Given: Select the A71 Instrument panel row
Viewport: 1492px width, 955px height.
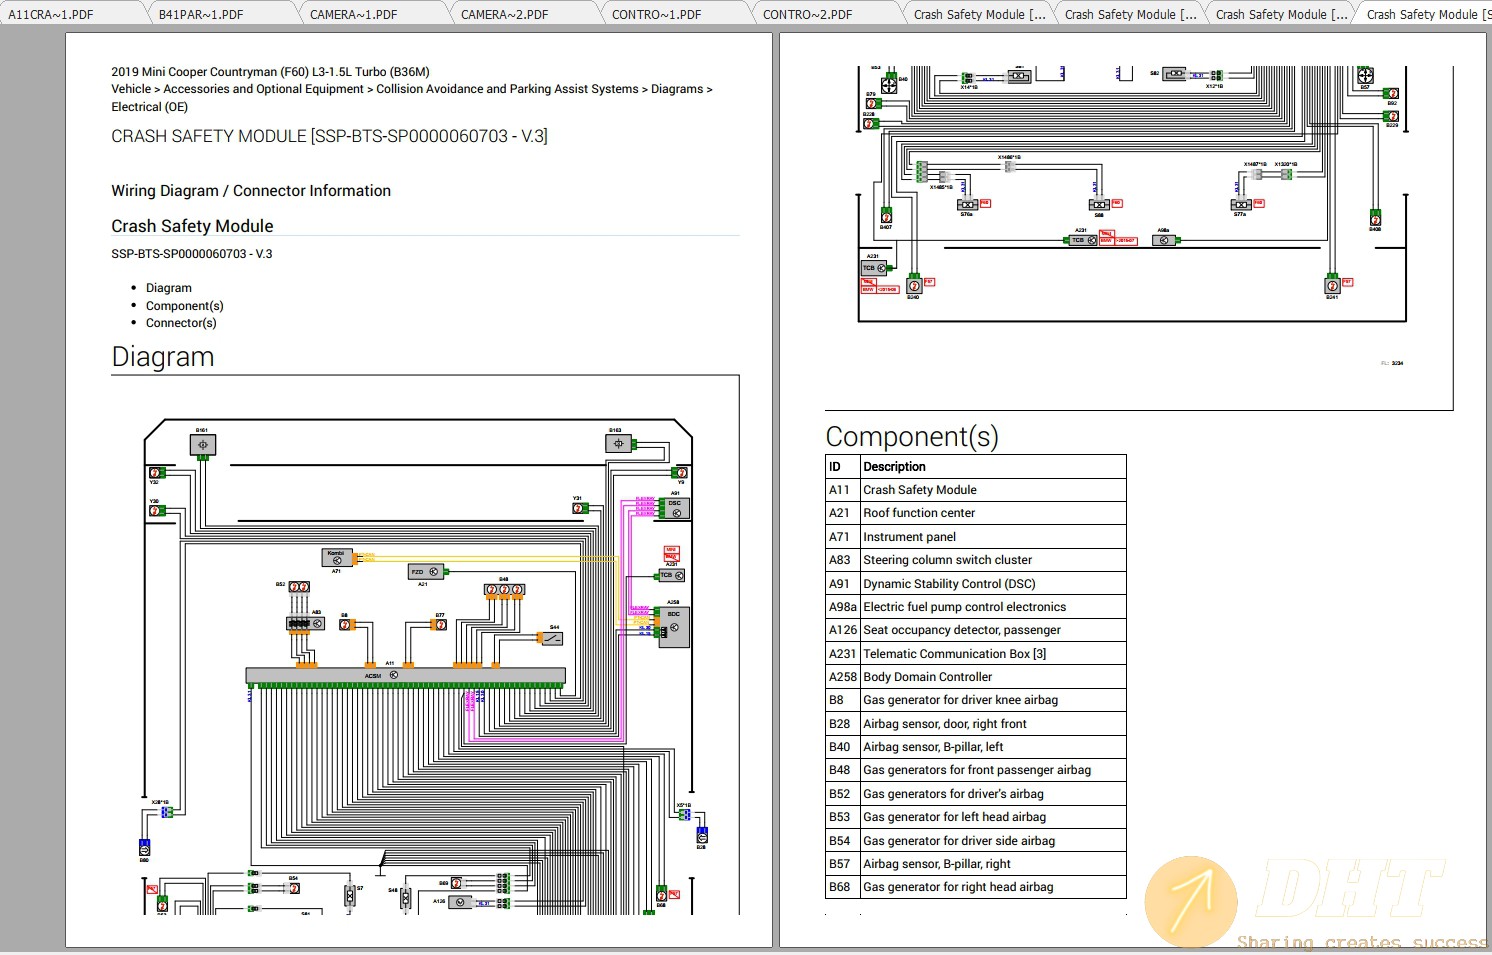Looking at the screenshot, I should tap(976, 537).
